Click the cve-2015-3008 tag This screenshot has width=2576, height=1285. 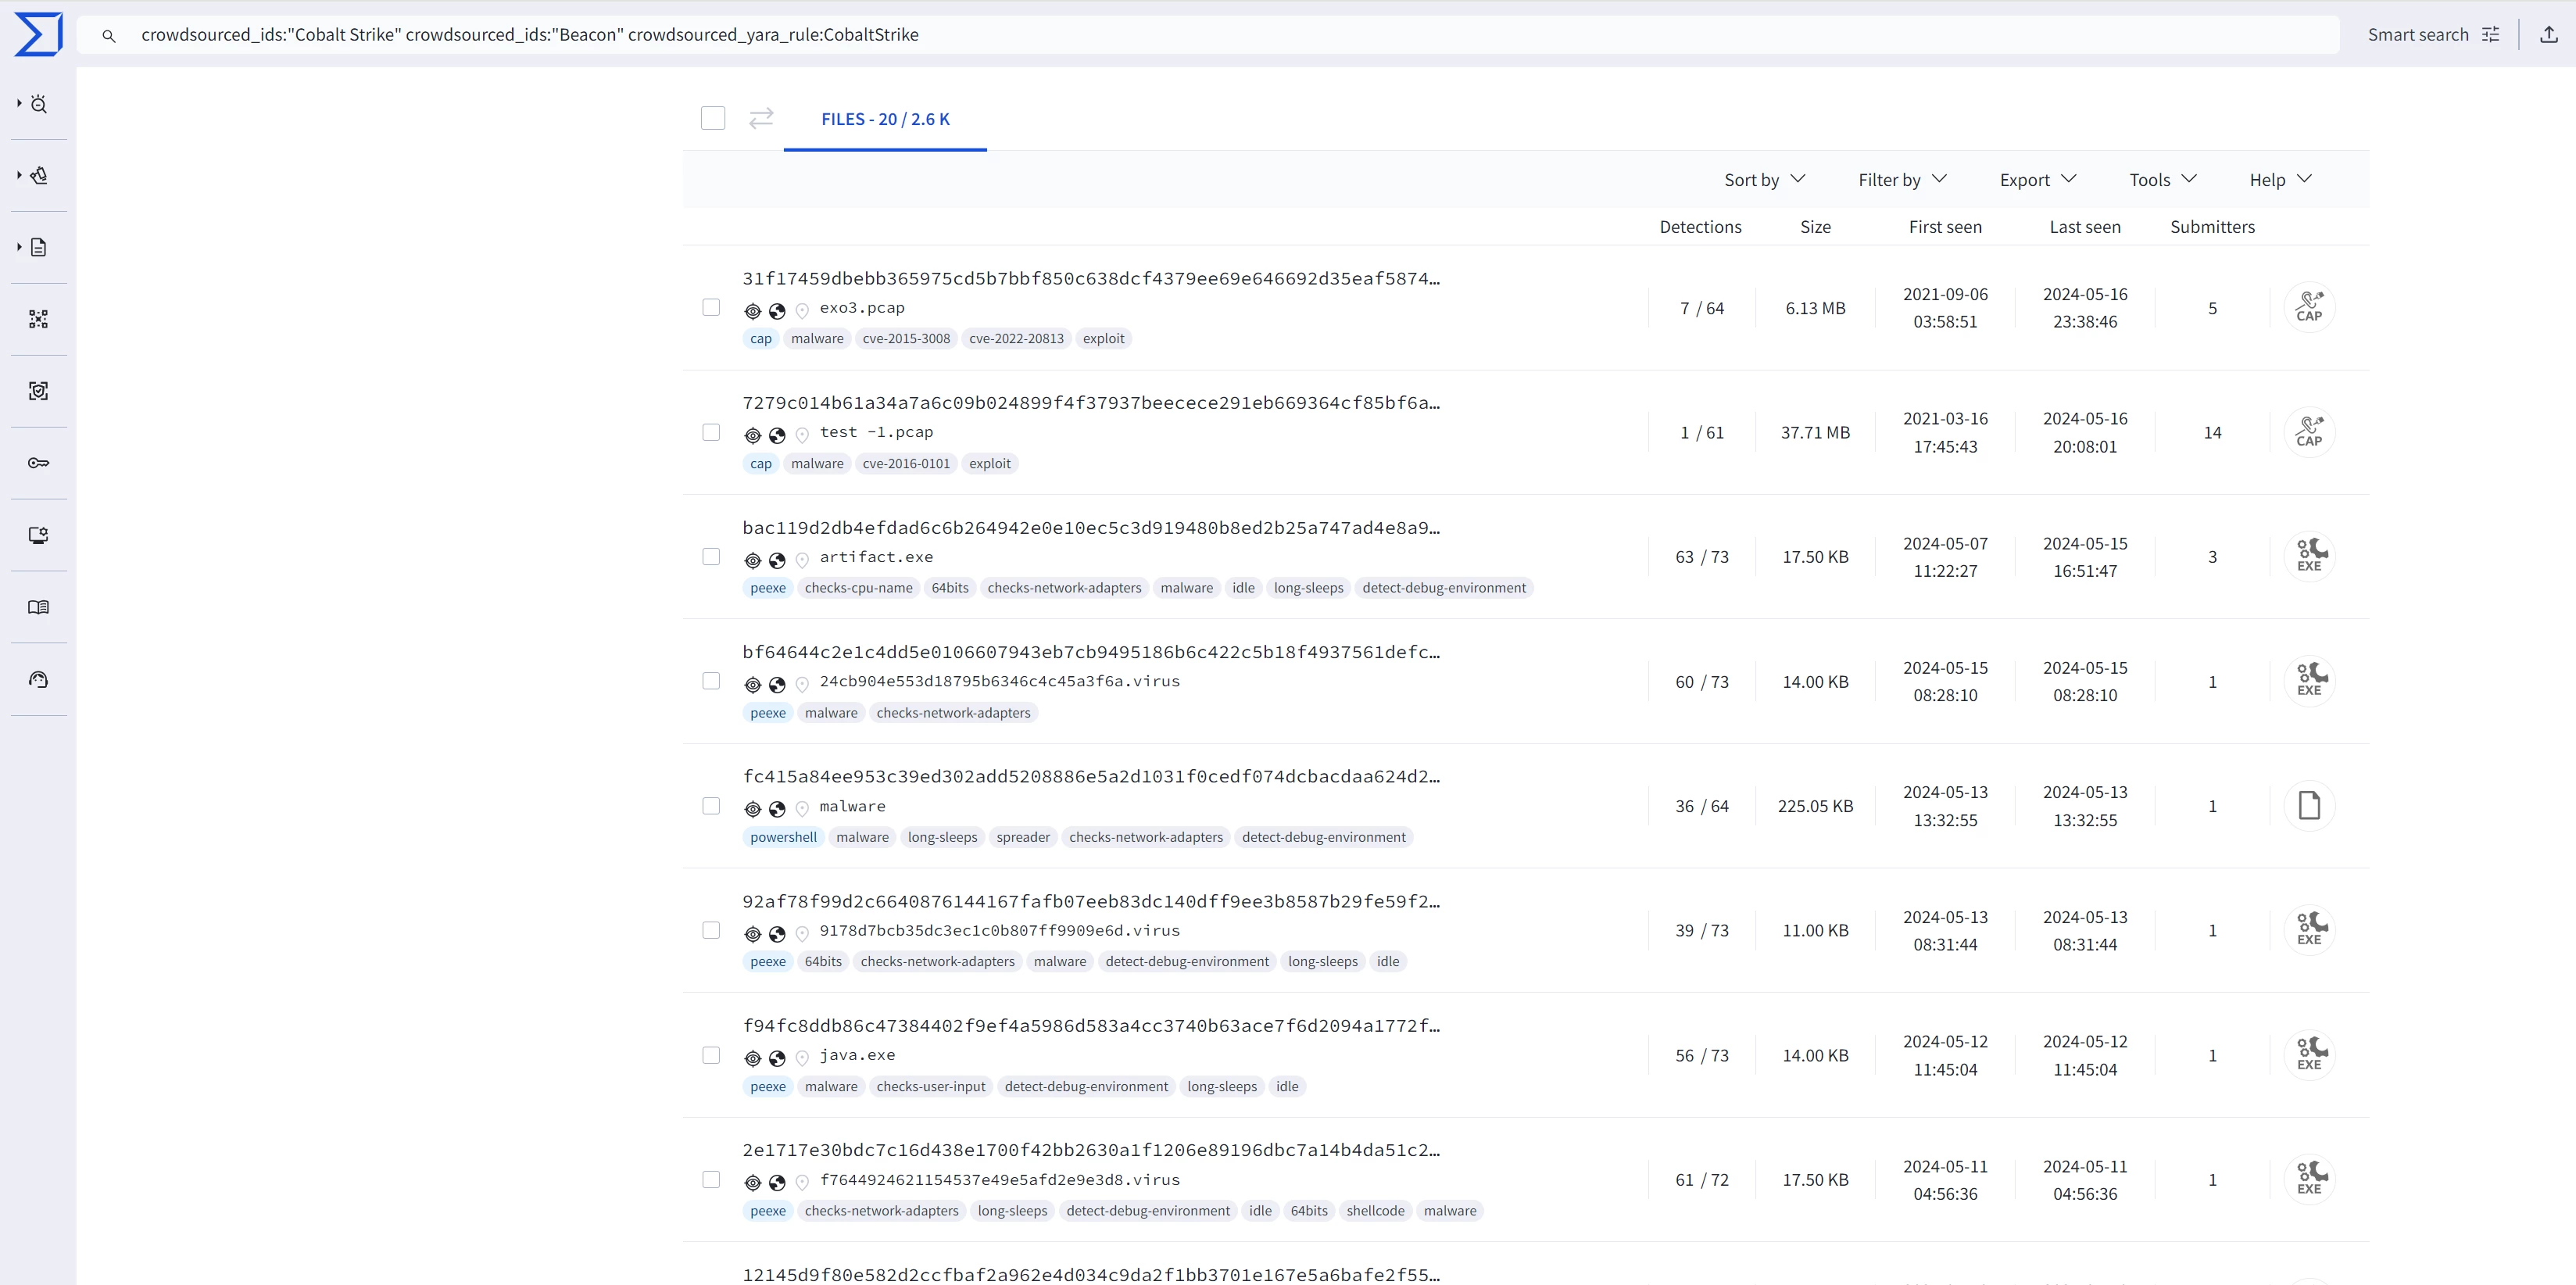click(x=906, y=338)
